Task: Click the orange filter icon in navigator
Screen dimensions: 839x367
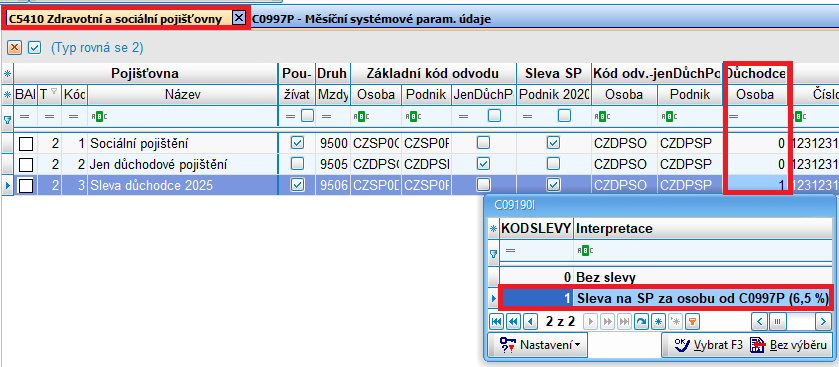Action: click(x=692, y=321)
